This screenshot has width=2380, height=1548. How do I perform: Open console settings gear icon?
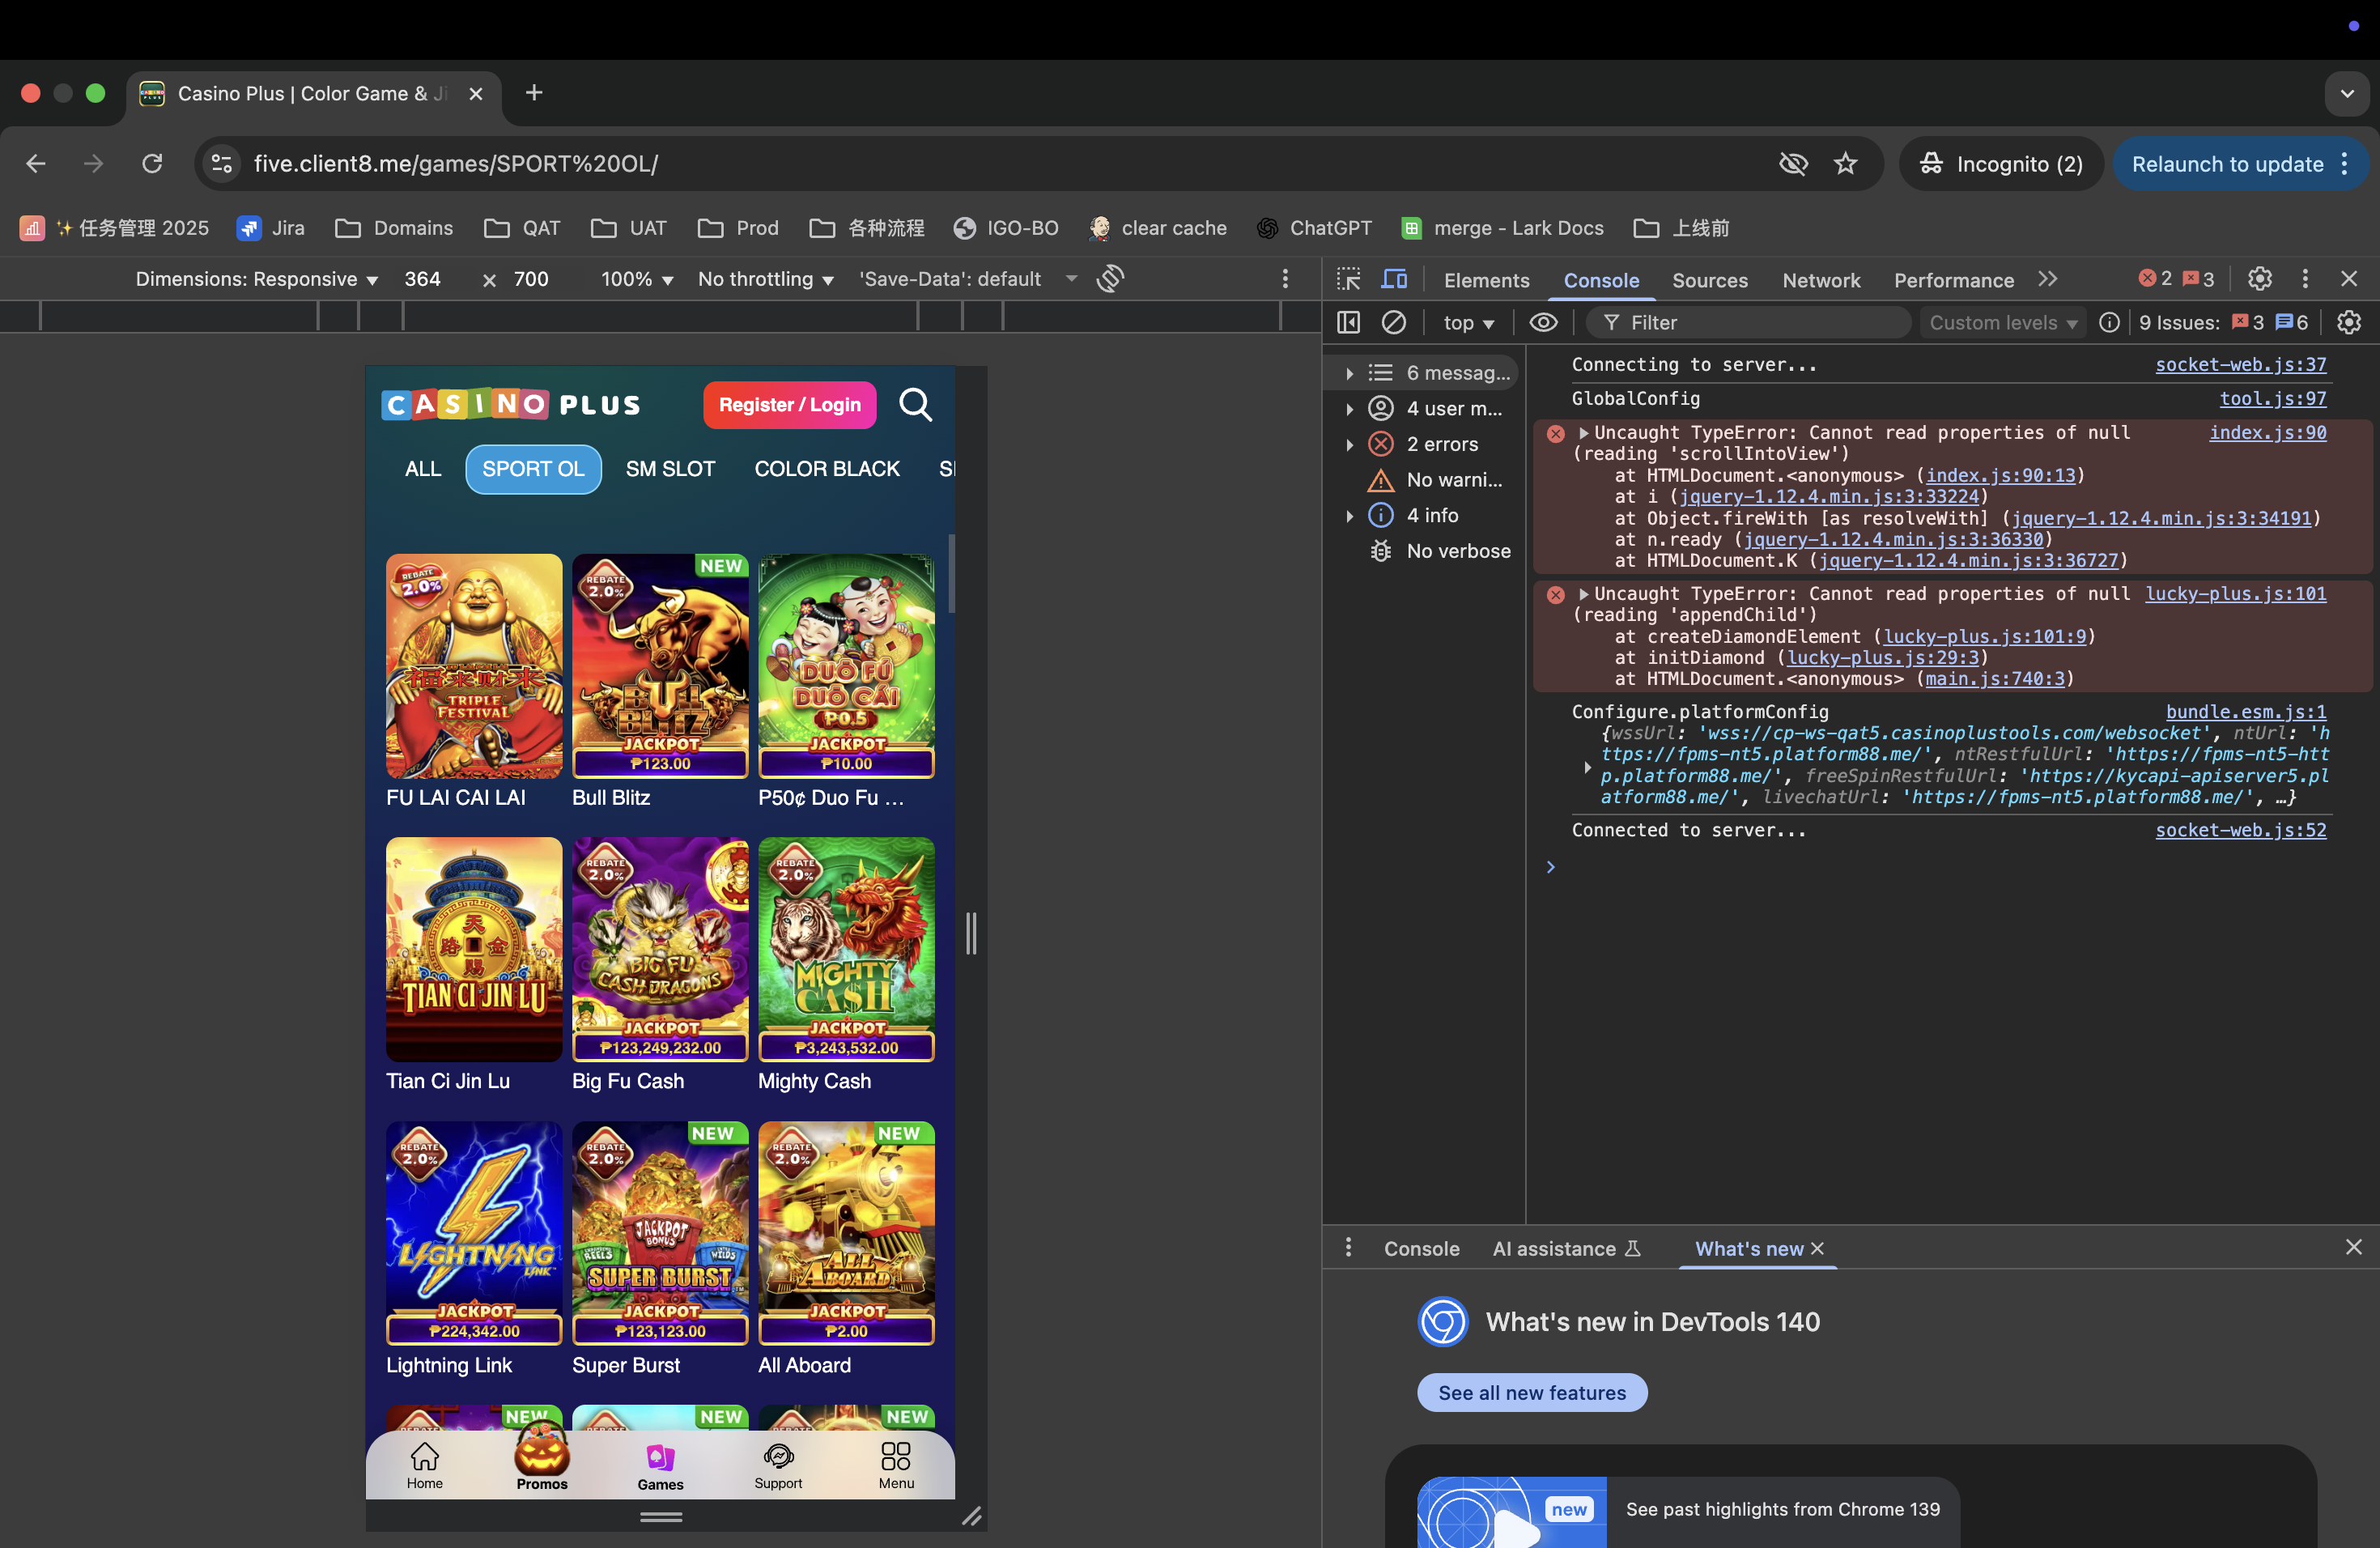[2348, 322]
